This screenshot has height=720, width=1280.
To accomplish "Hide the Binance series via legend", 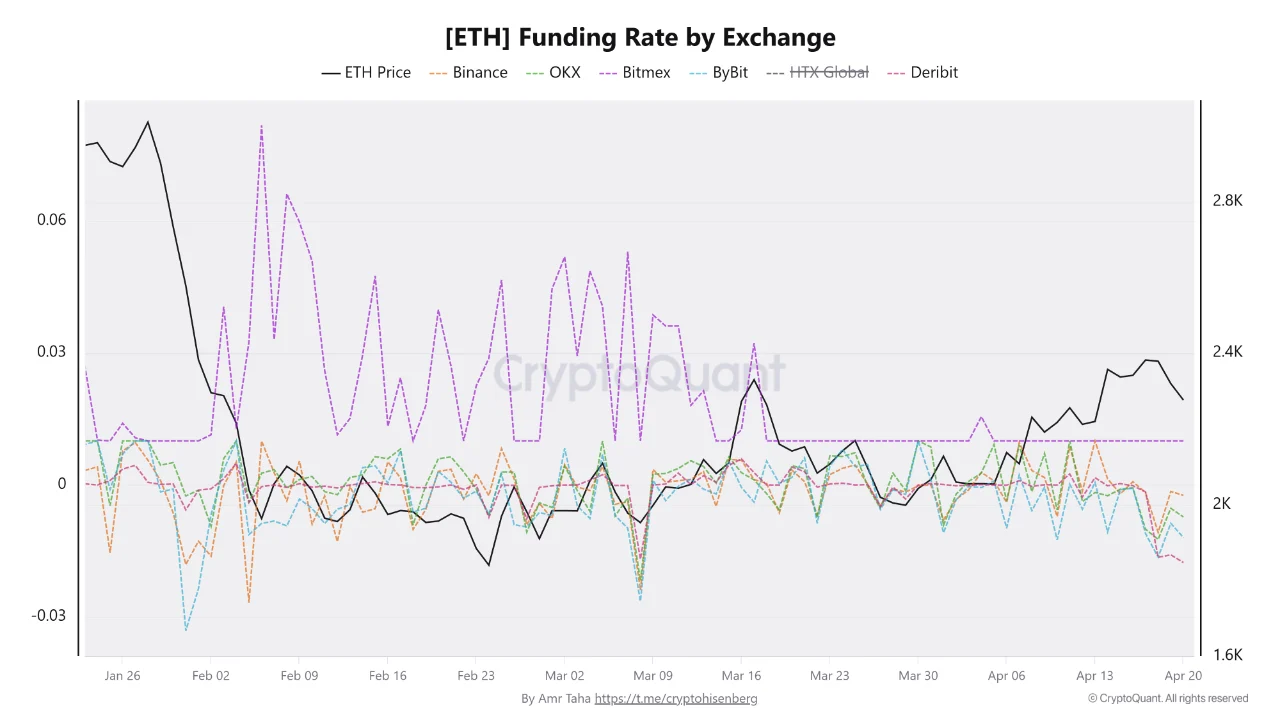I will point(468,72).
